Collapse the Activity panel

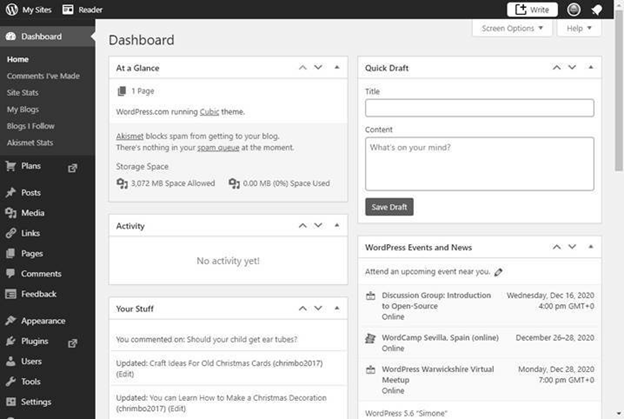(x=337, y=225)
